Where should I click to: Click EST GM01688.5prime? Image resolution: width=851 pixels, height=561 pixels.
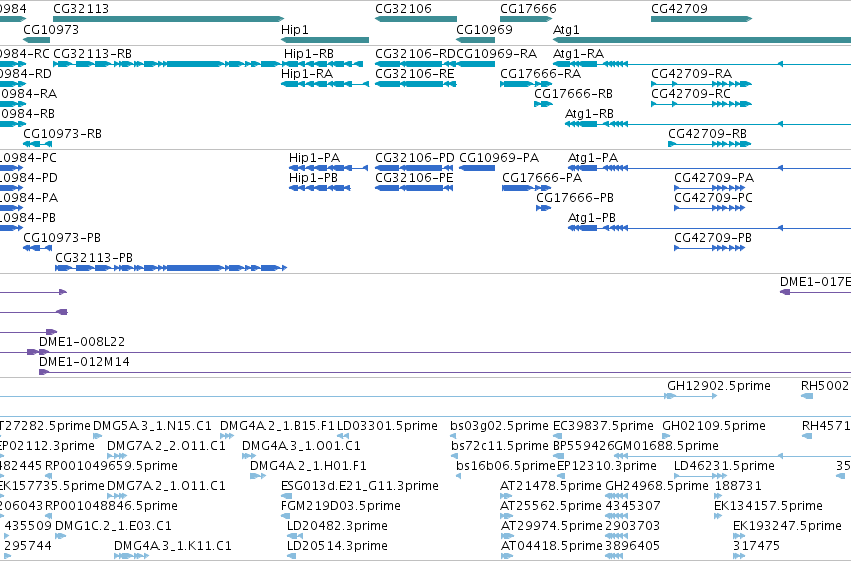coord(666,446)
